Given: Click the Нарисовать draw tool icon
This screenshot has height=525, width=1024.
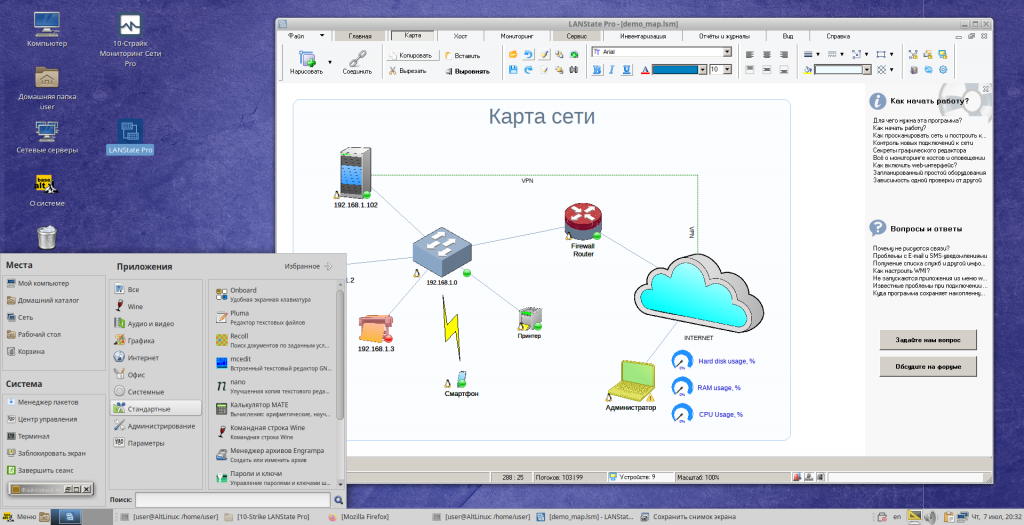Looking at the screenshot, I should (307, 59).
